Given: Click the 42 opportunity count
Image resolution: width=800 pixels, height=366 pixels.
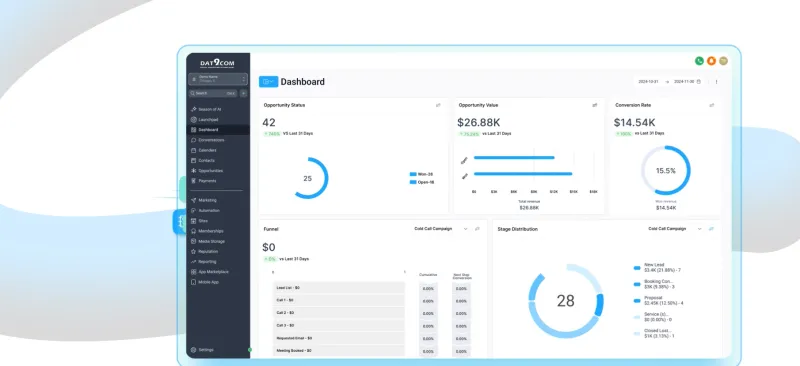Looking at the screenshot, I should pos(269,123).
